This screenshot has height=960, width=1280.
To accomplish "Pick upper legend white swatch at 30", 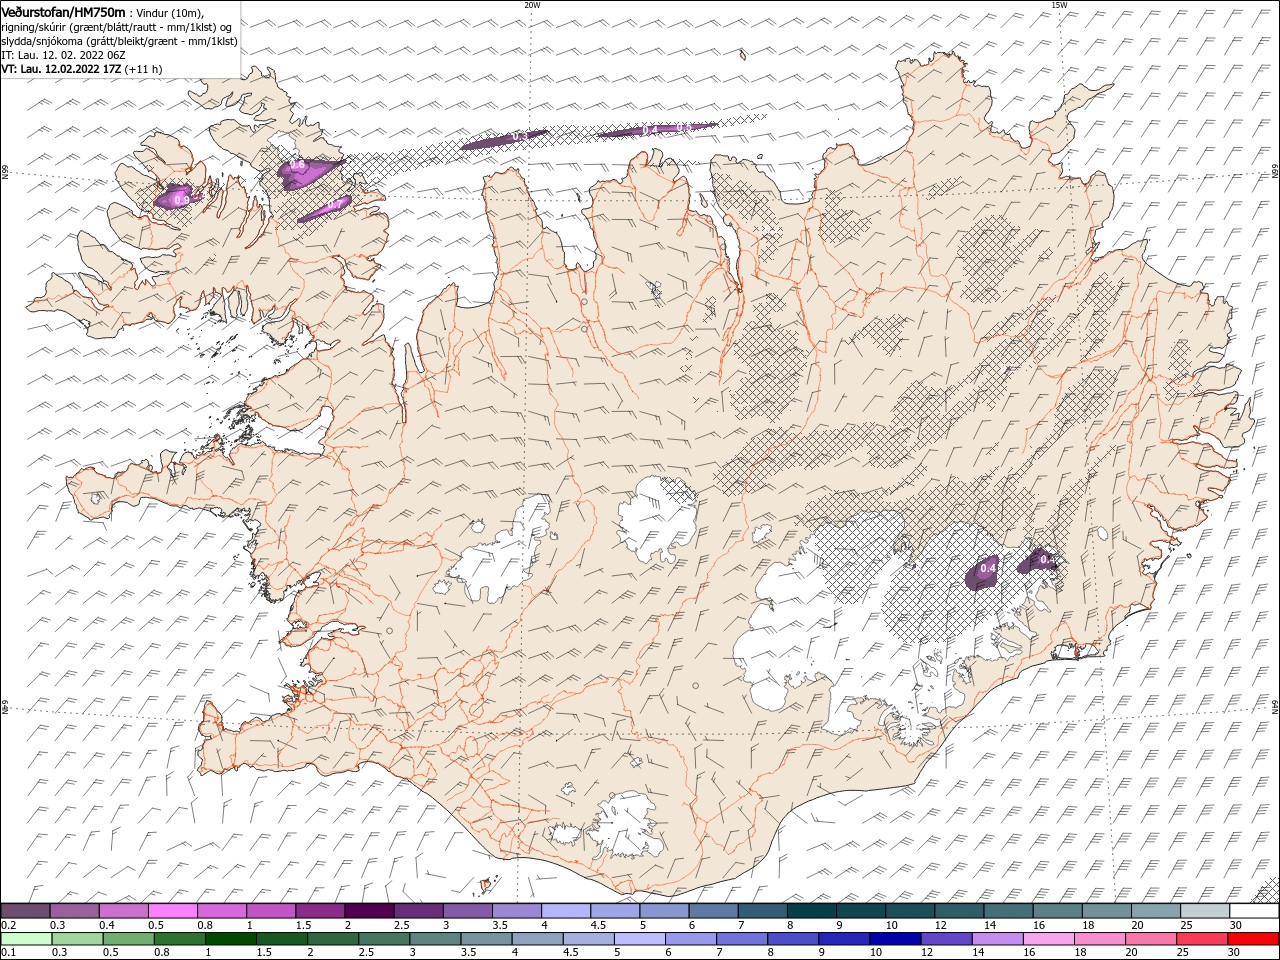I will (x=1255, y=911).
